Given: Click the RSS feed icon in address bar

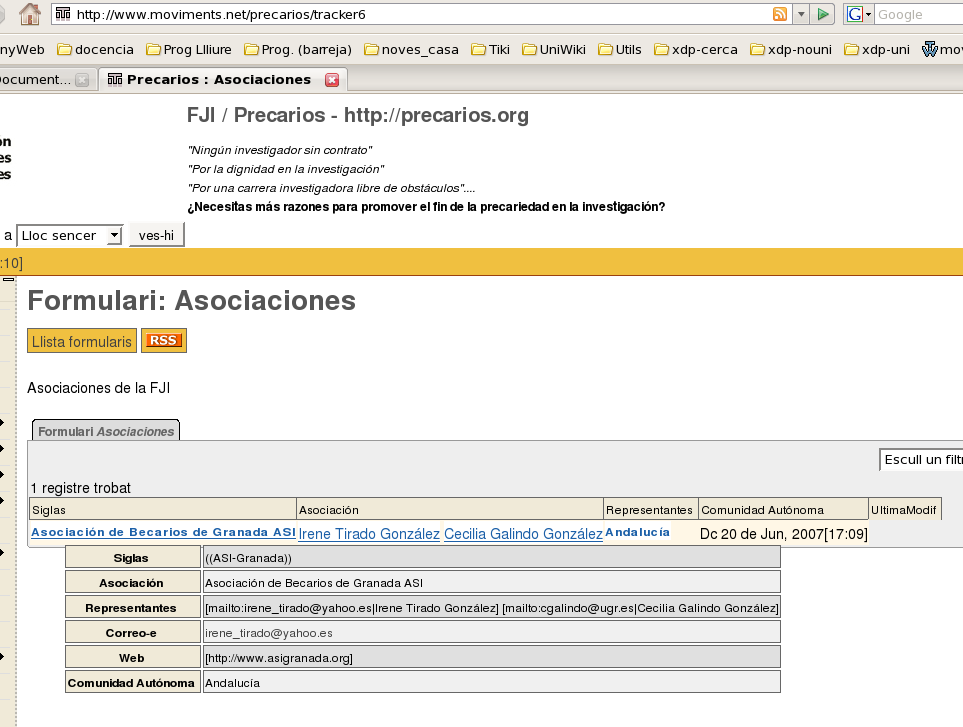Looking at the screenshot, I should tap(779, 14).
